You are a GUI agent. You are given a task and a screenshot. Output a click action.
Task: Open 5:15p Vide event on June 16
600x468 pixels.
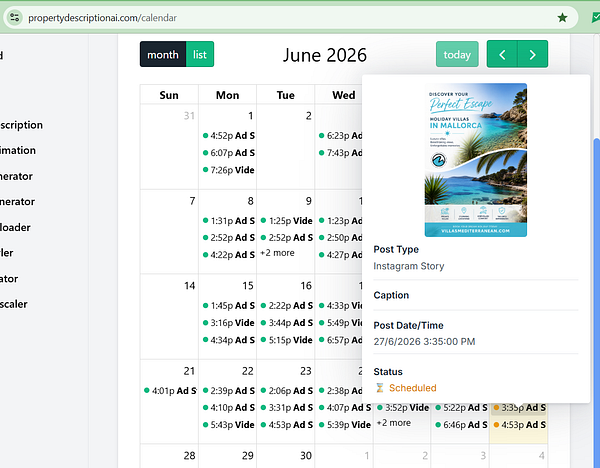point(286,340)
